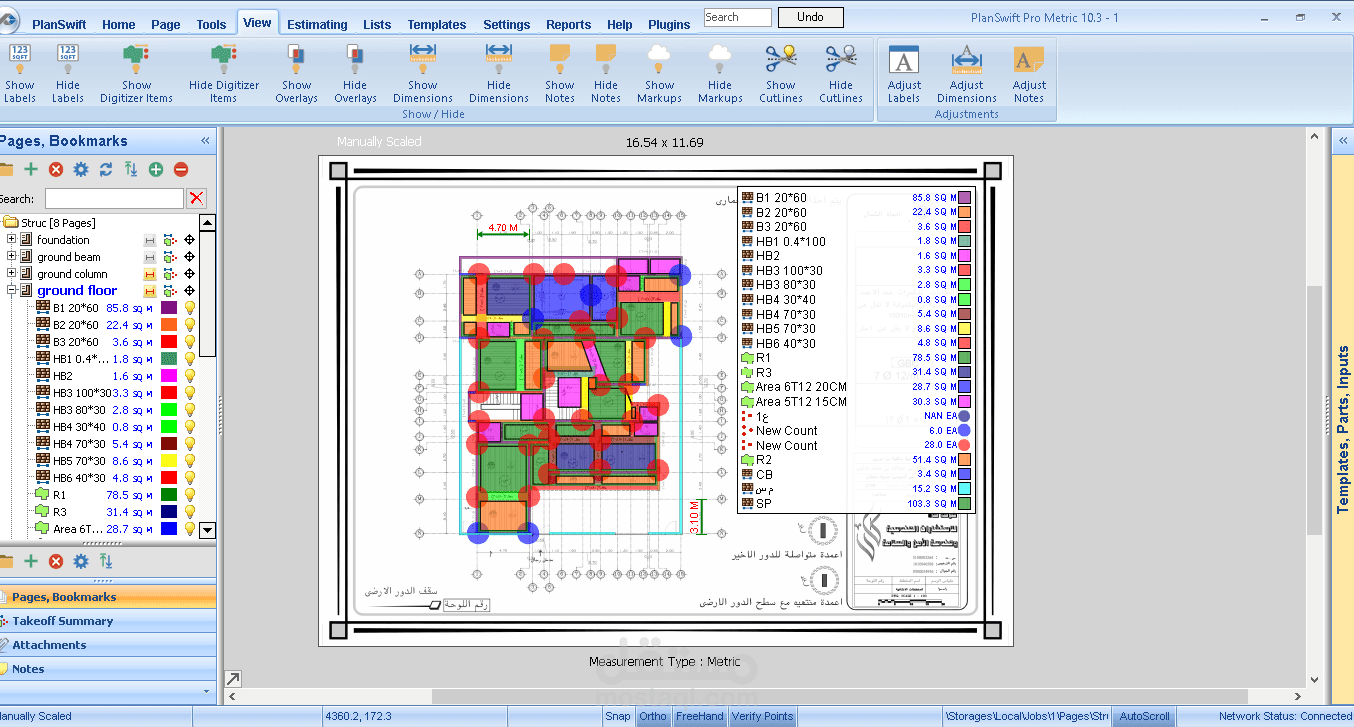Click Hide Markups cloud icon
The height and width of the screenshot is (727, 1354).
[x=720, y=57]
